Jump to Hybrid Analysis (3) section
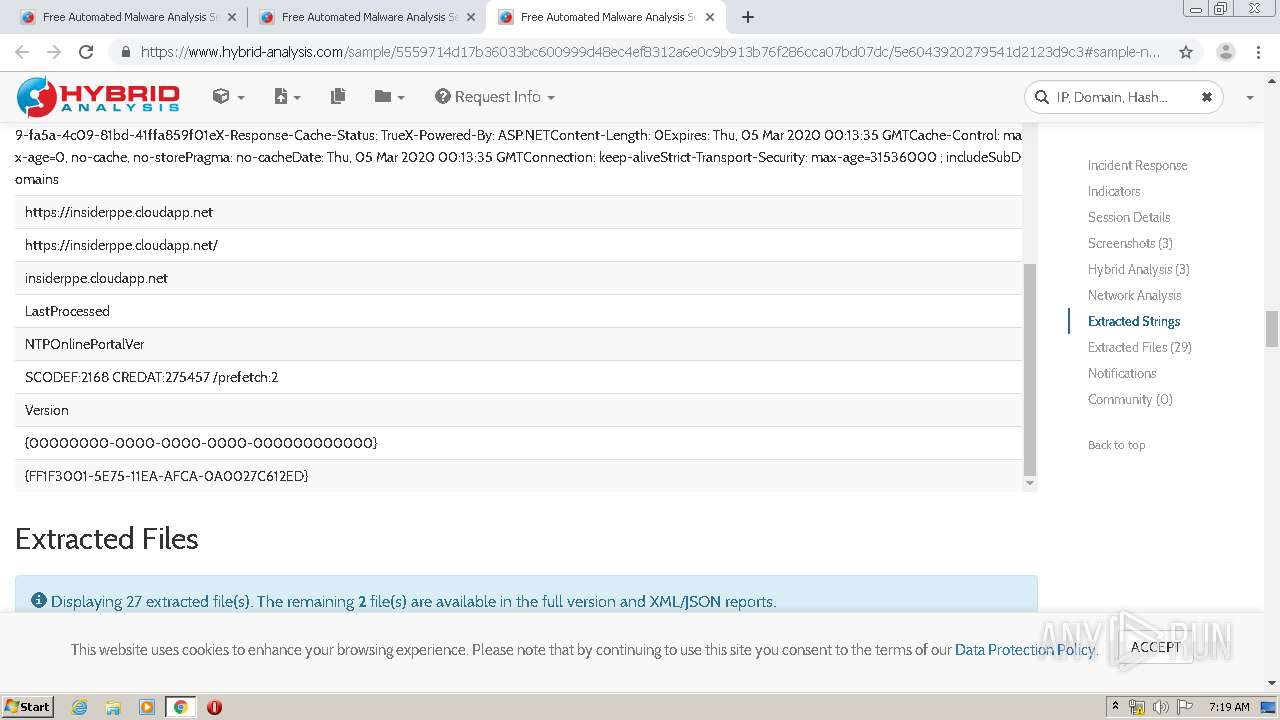The height and width of the screenshot is (720, 1280). coord(1138,269)
